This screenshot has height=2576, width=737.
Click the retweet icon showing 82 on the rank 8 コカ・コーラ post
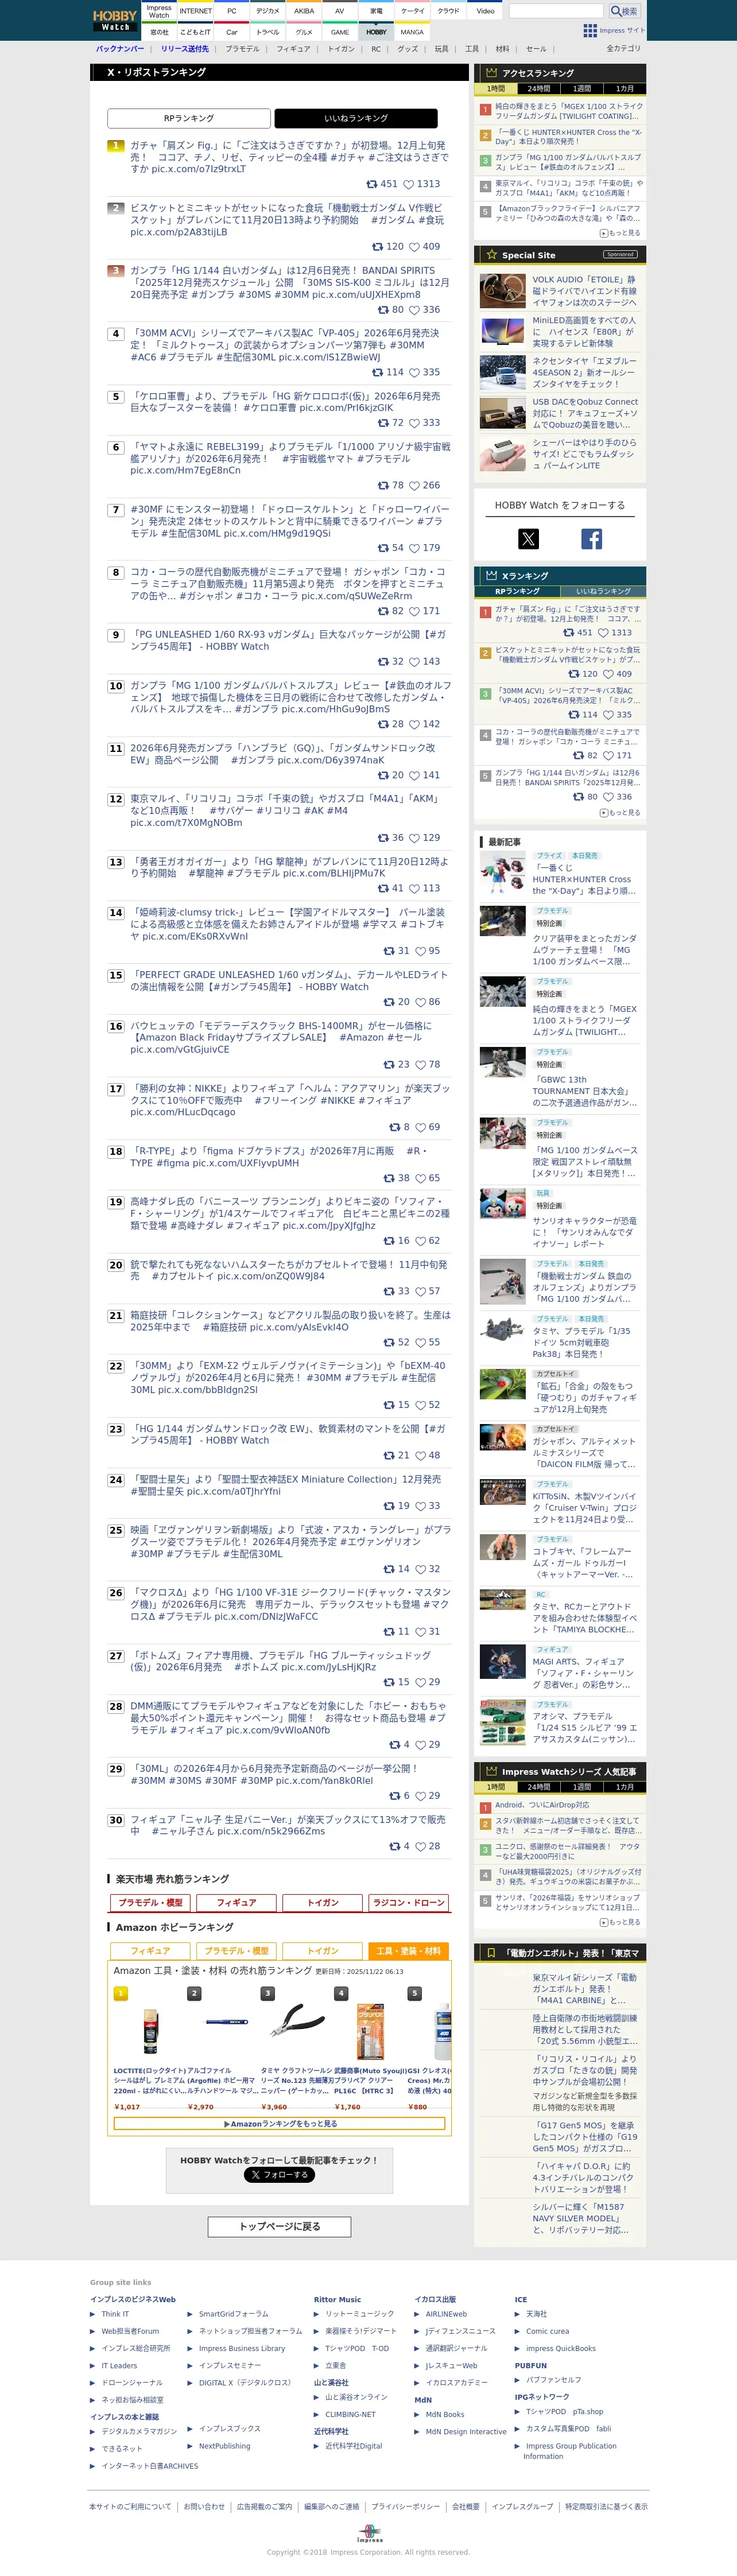coord(384,611)
